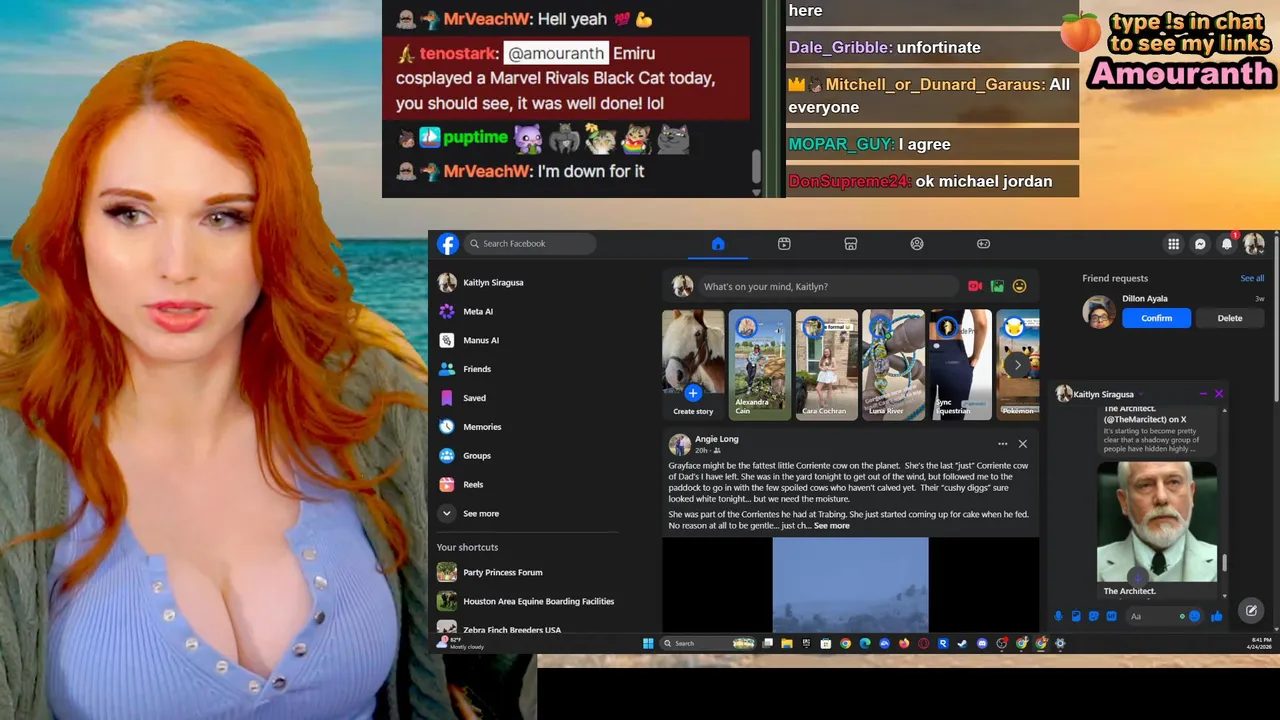Open Luna River's story
The width and height of the screenshot is (1280, 720).
click(x=893, y=365)
